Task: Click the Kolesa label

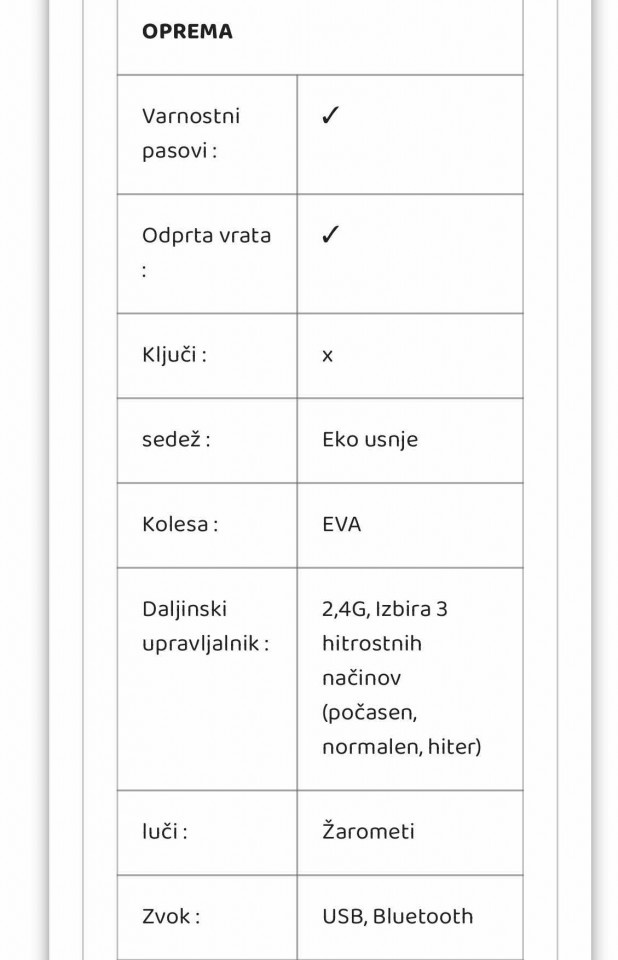Action: tap(180, 524)
